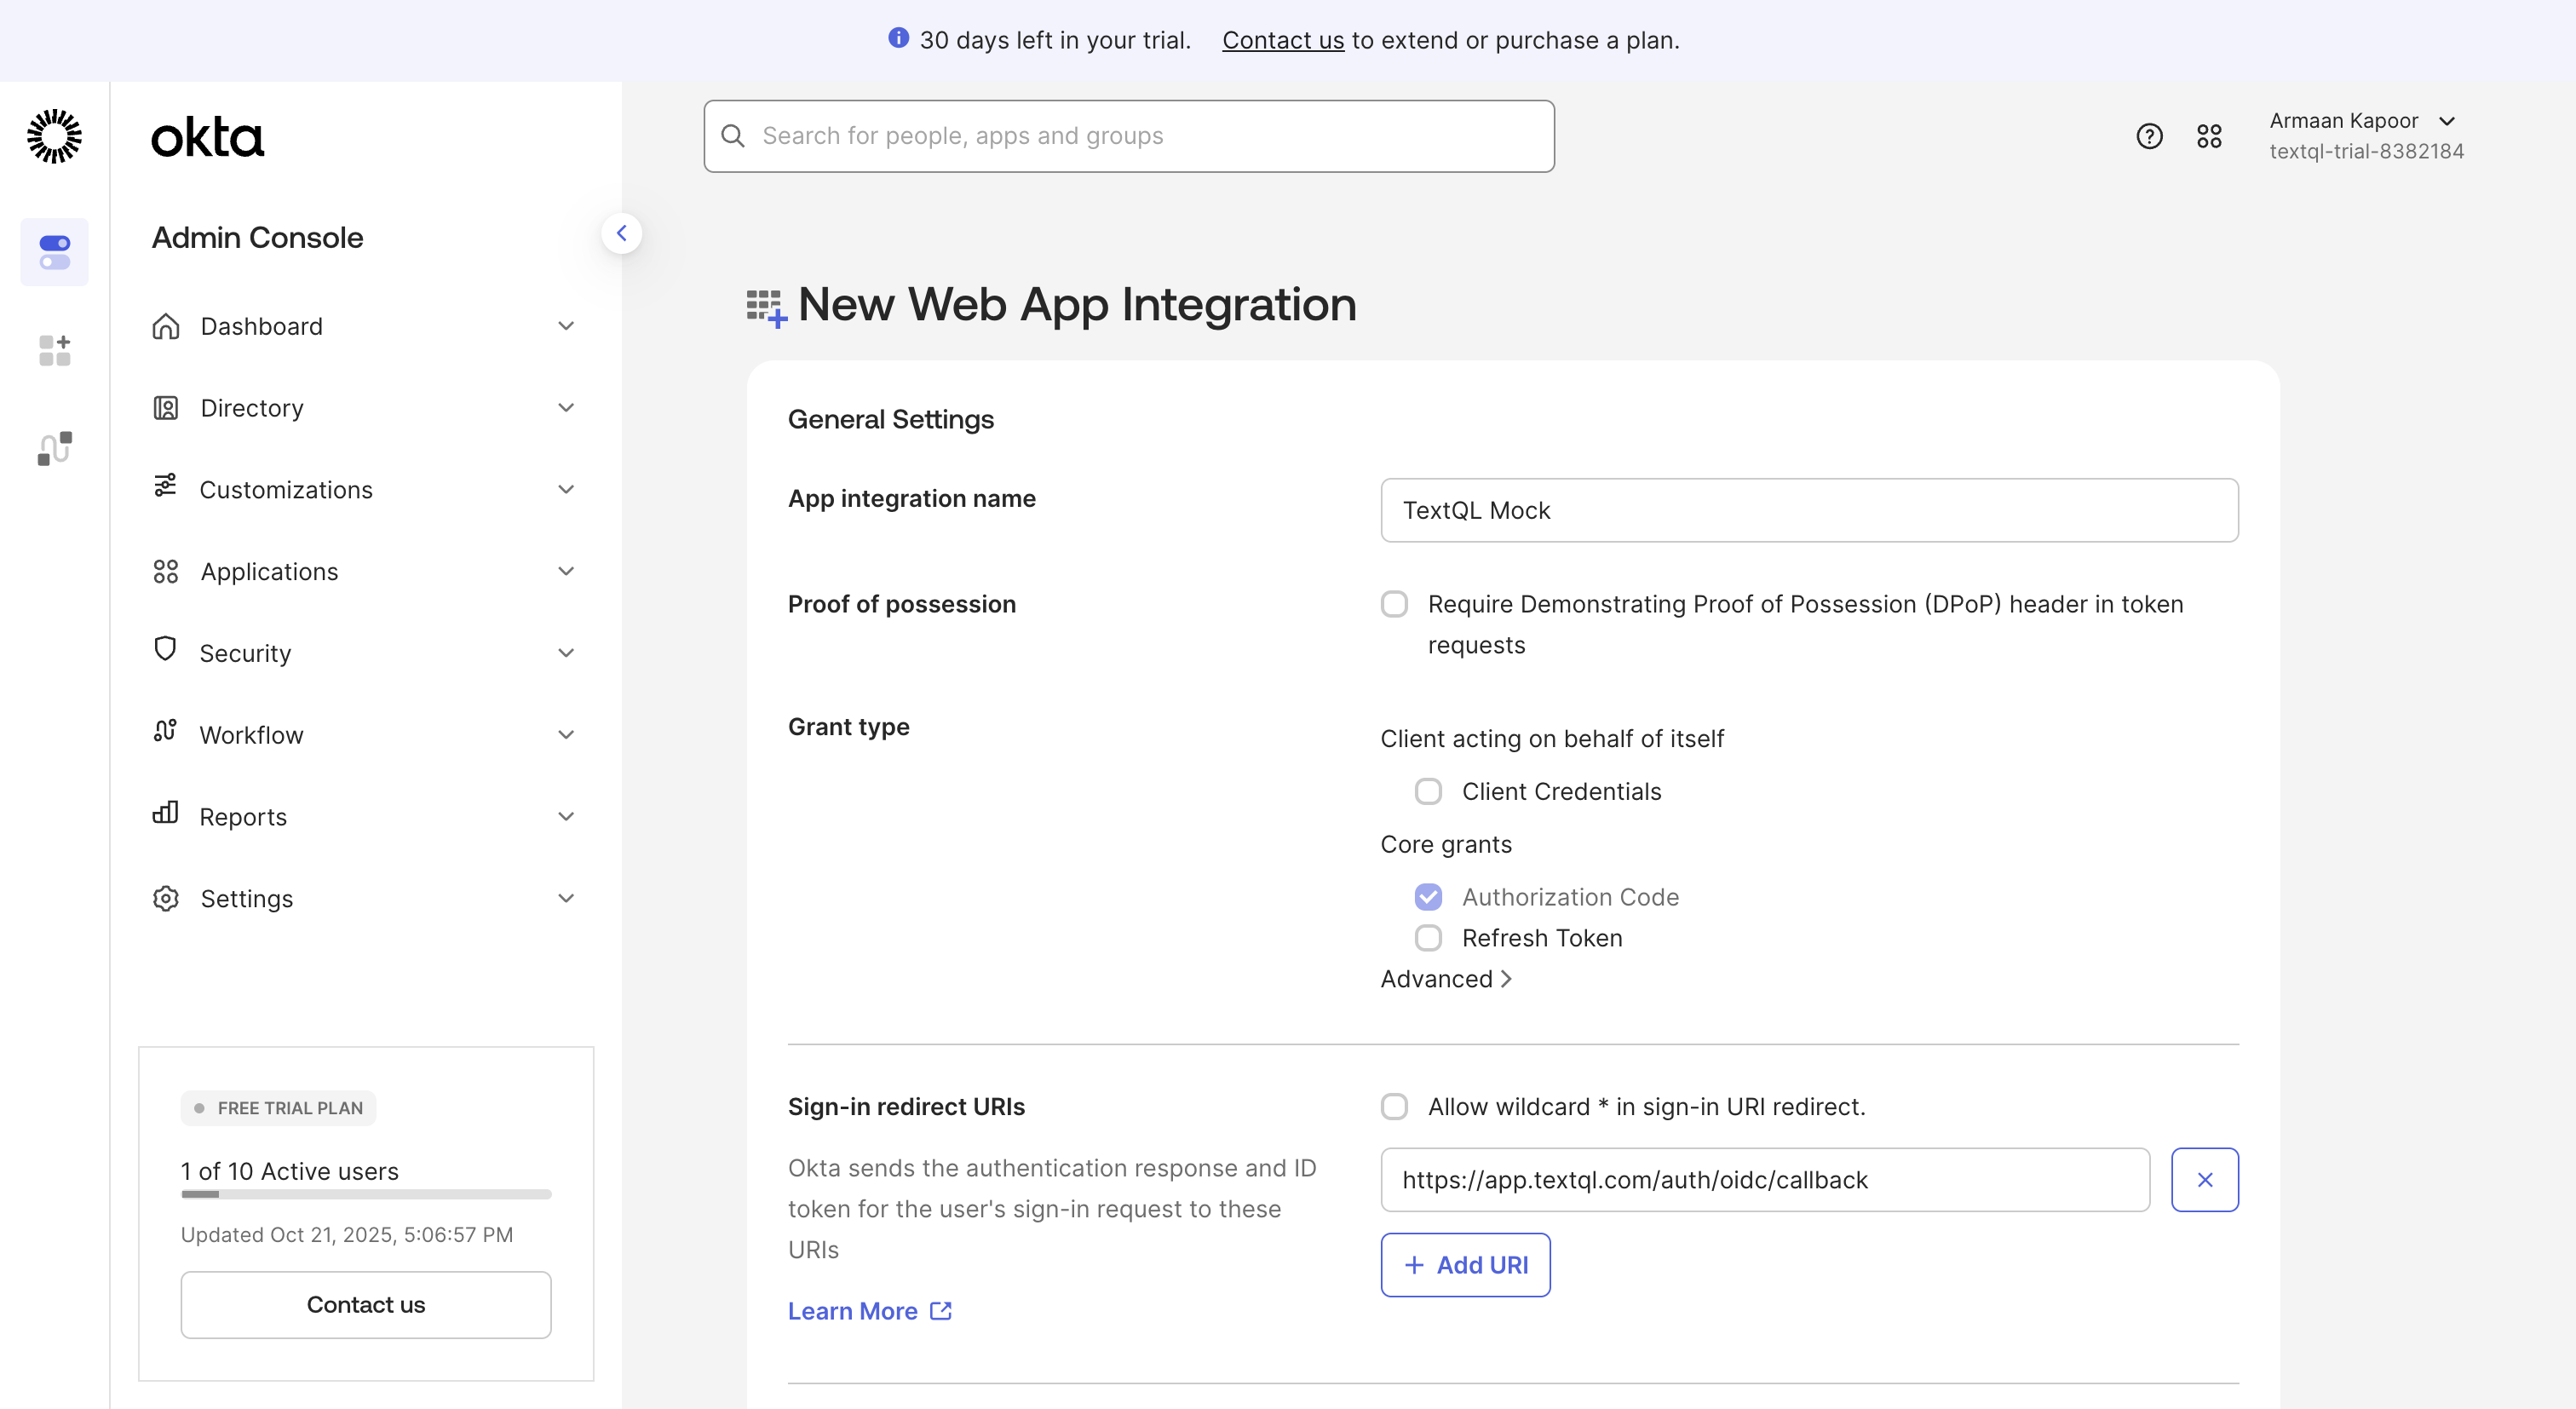This screenshot has width=2576, height=1409.
Task: Open the add-apps grid icon in the left rail
Action: coord(54,350)
